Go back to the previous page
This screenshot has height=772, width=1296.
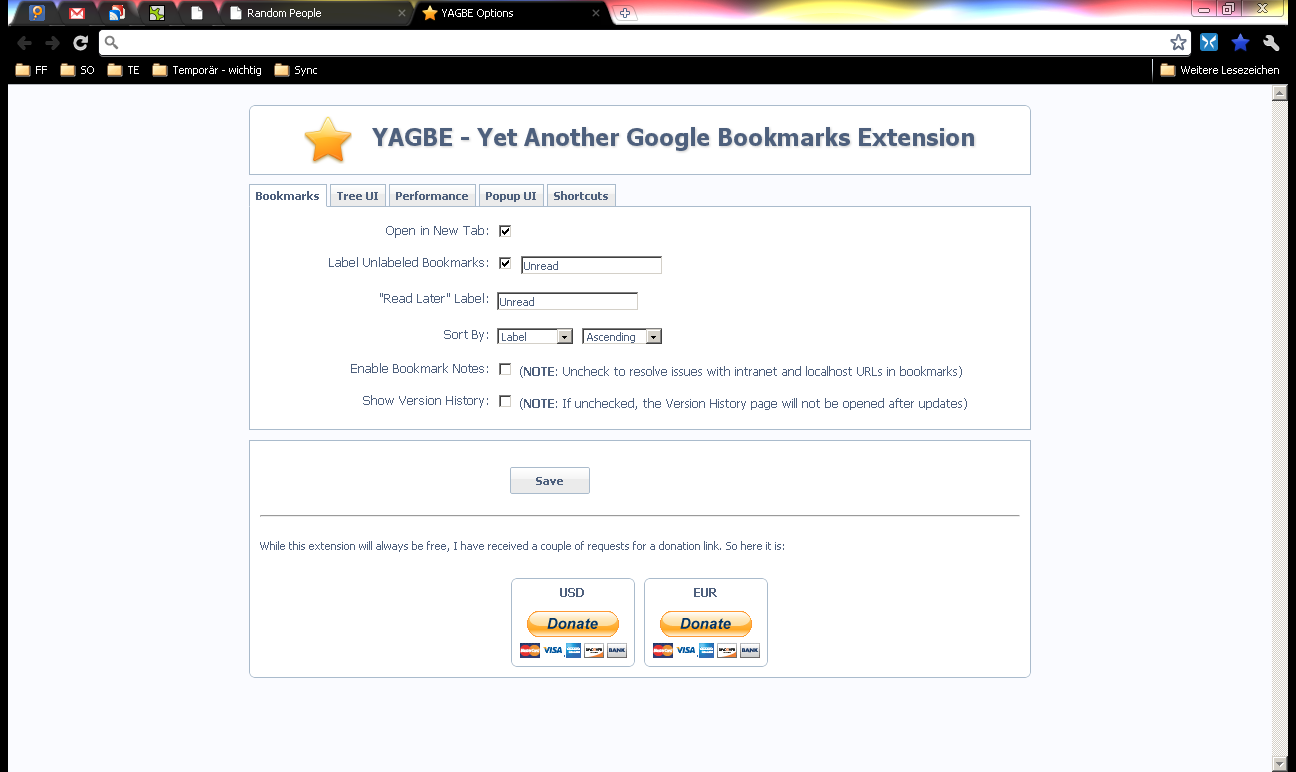(x=25, y=42)
